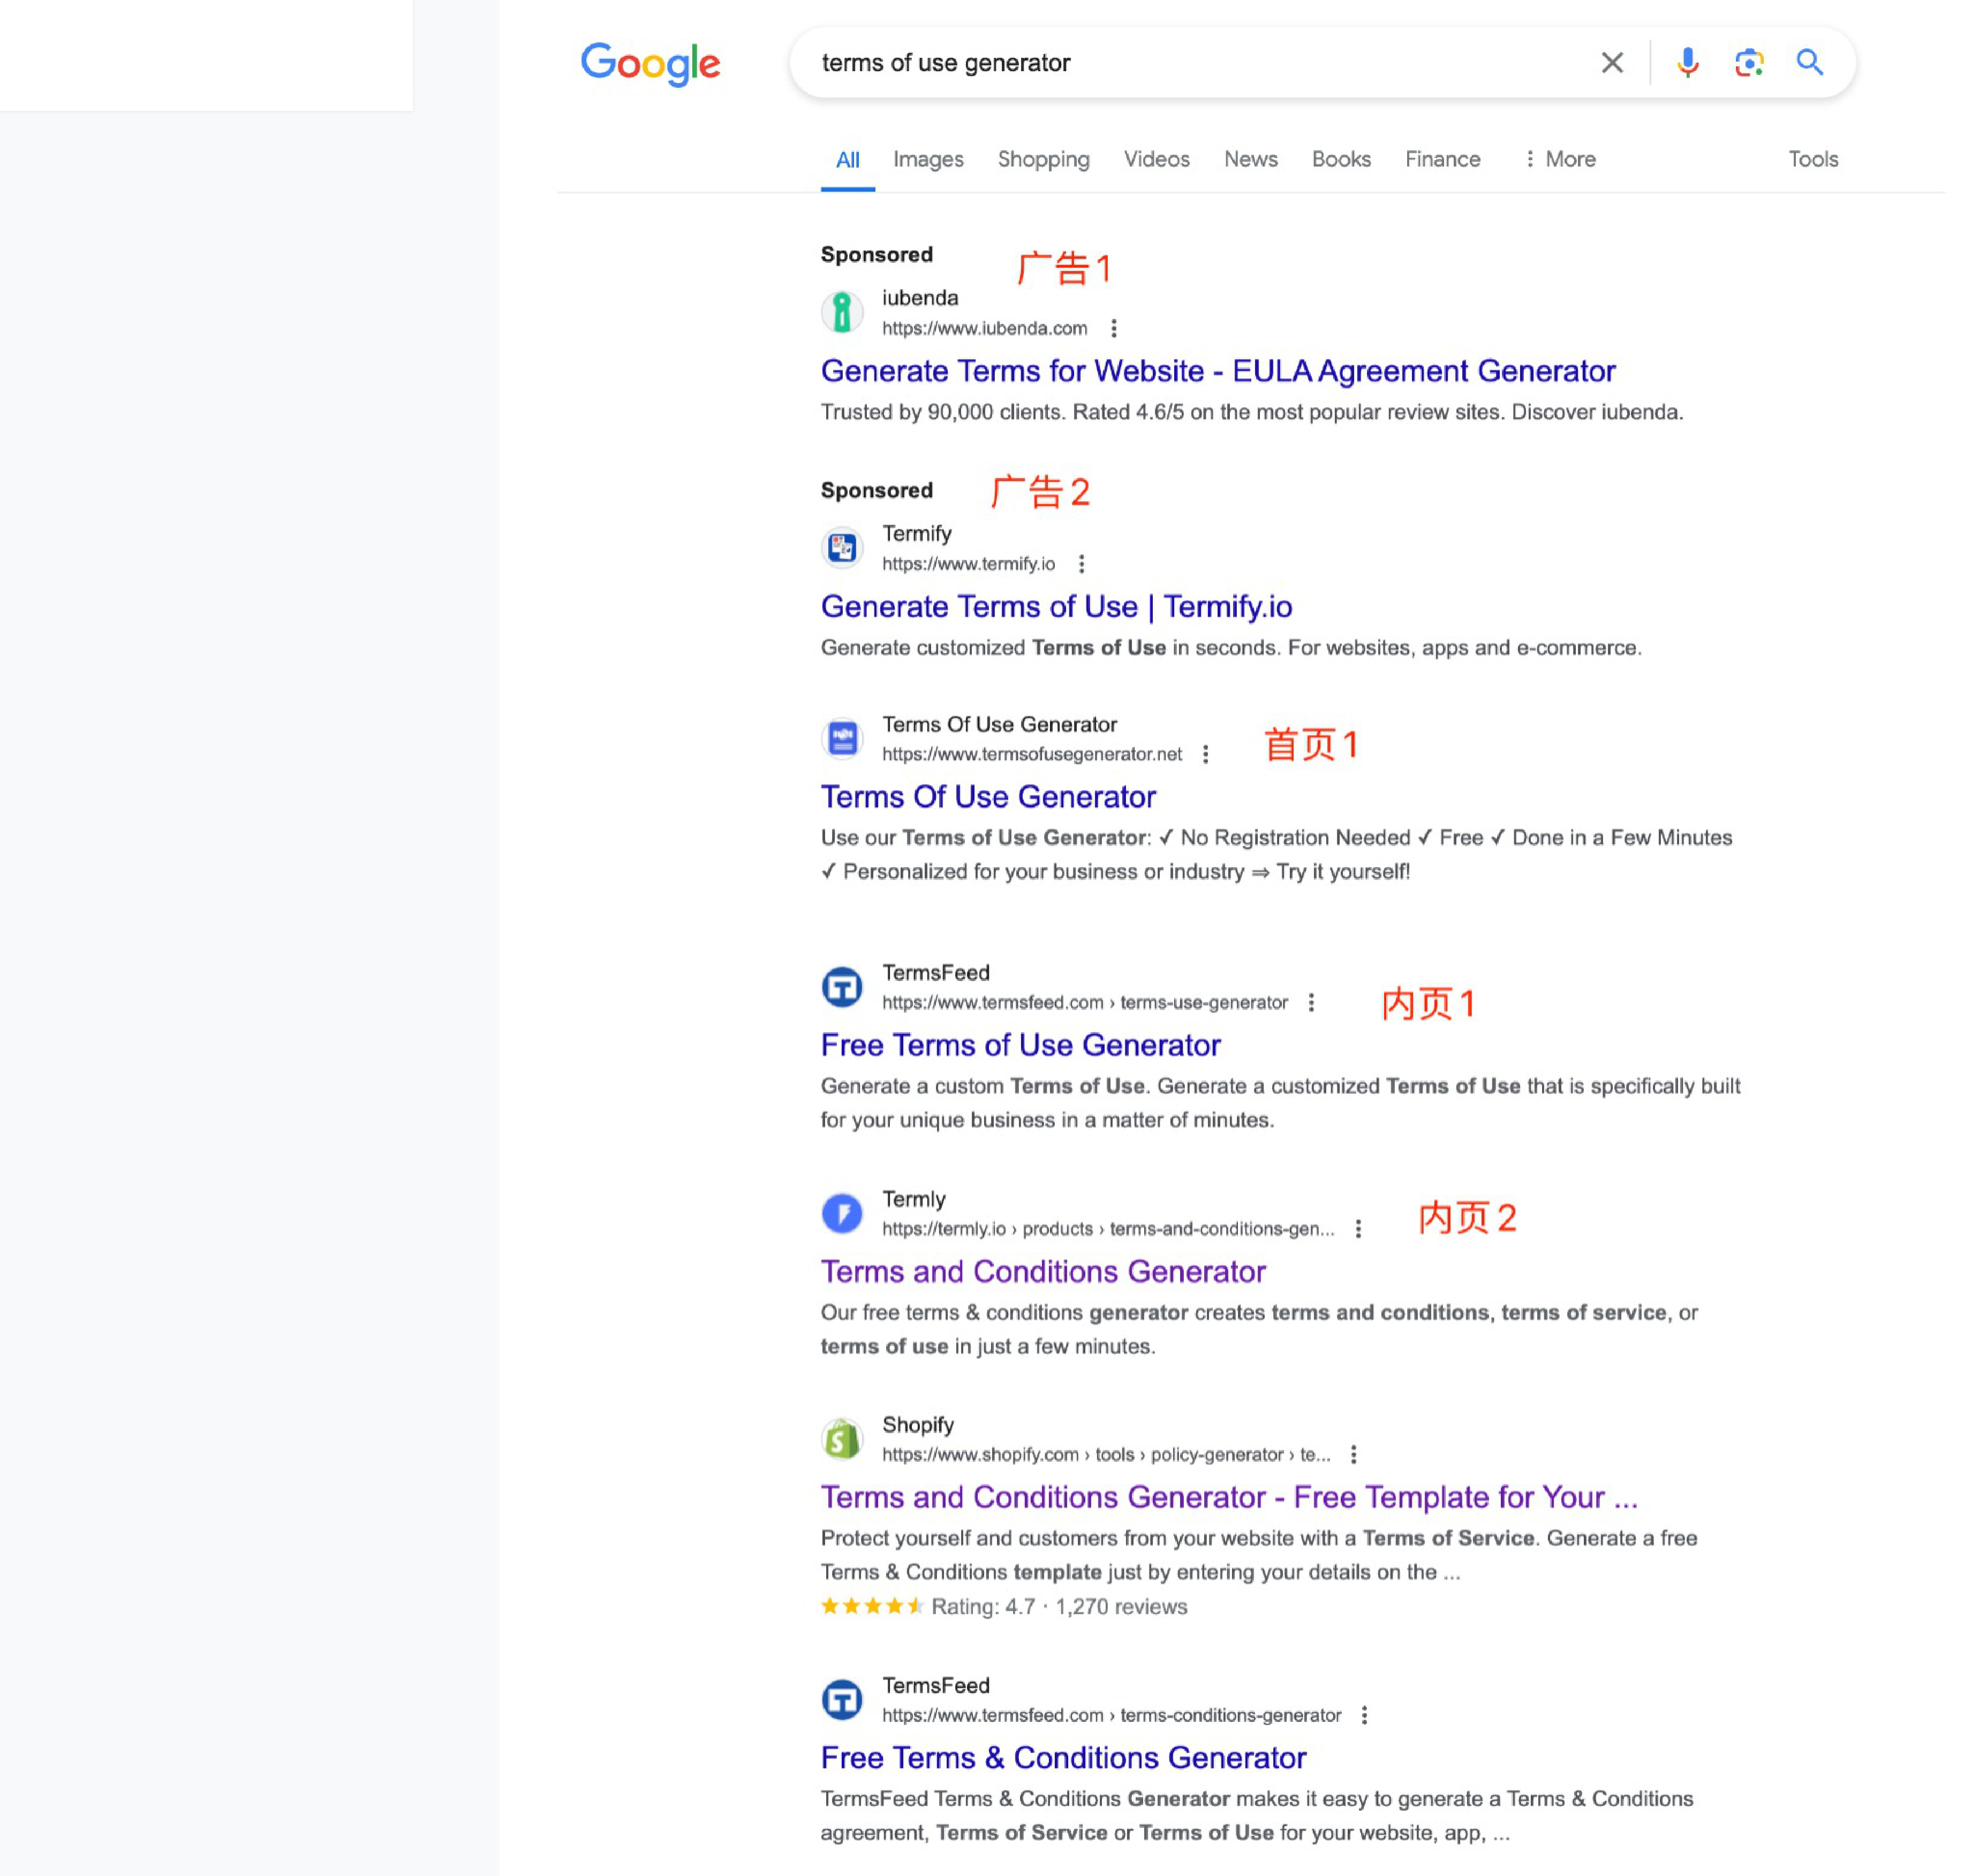The height and width of the screenshot is (1876, 1987).
Task: Click the iubenda favicon icon
Action: coord(842,312)
